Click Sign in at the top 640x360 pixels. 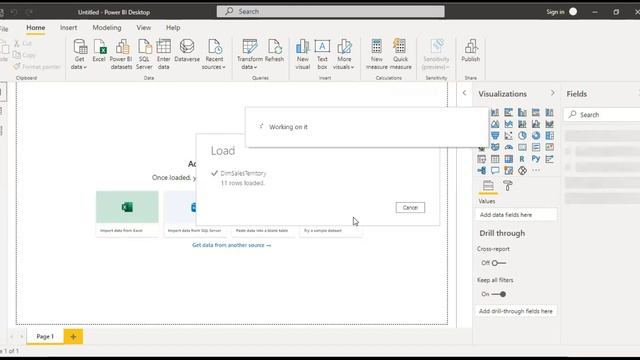click(556, 12)
